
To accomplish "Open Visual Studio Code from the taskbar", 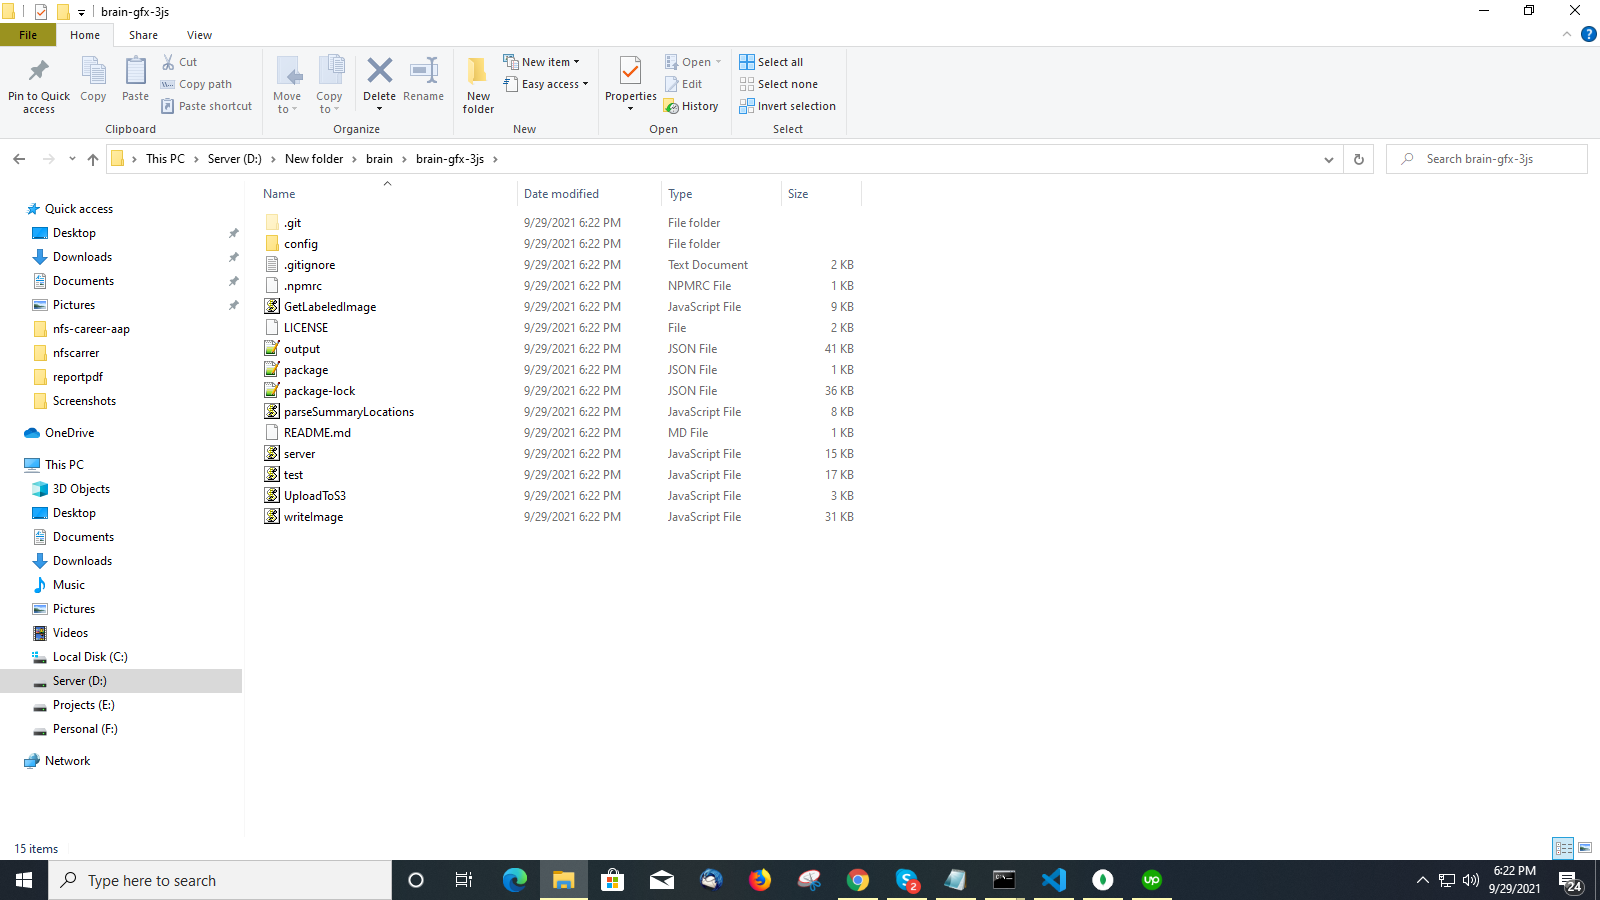I will (x=1053, y=880).
